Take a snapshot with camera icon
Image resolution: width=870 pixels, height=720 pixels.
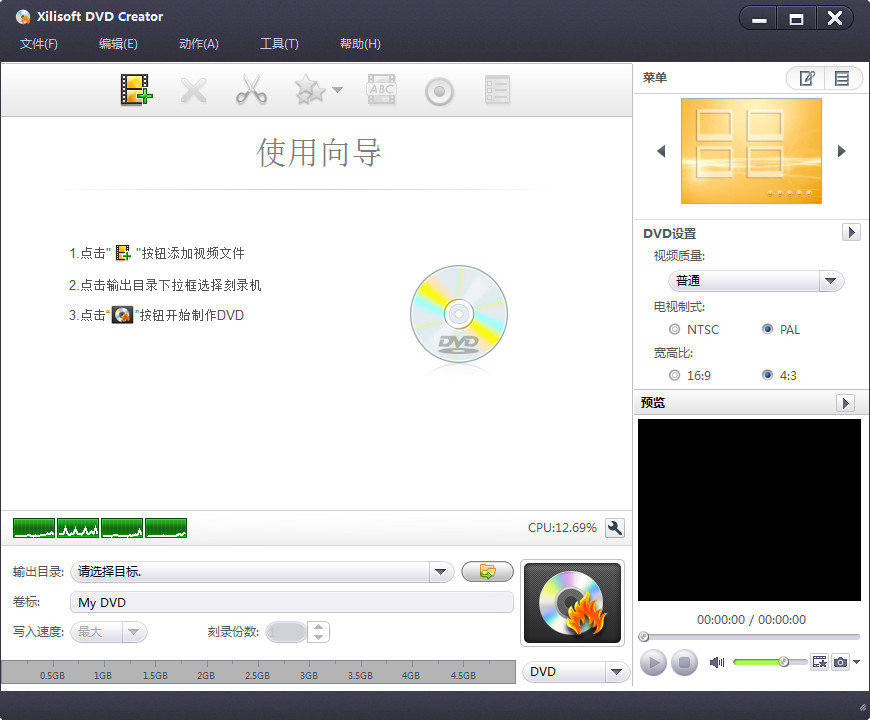(x=841, y=662)
